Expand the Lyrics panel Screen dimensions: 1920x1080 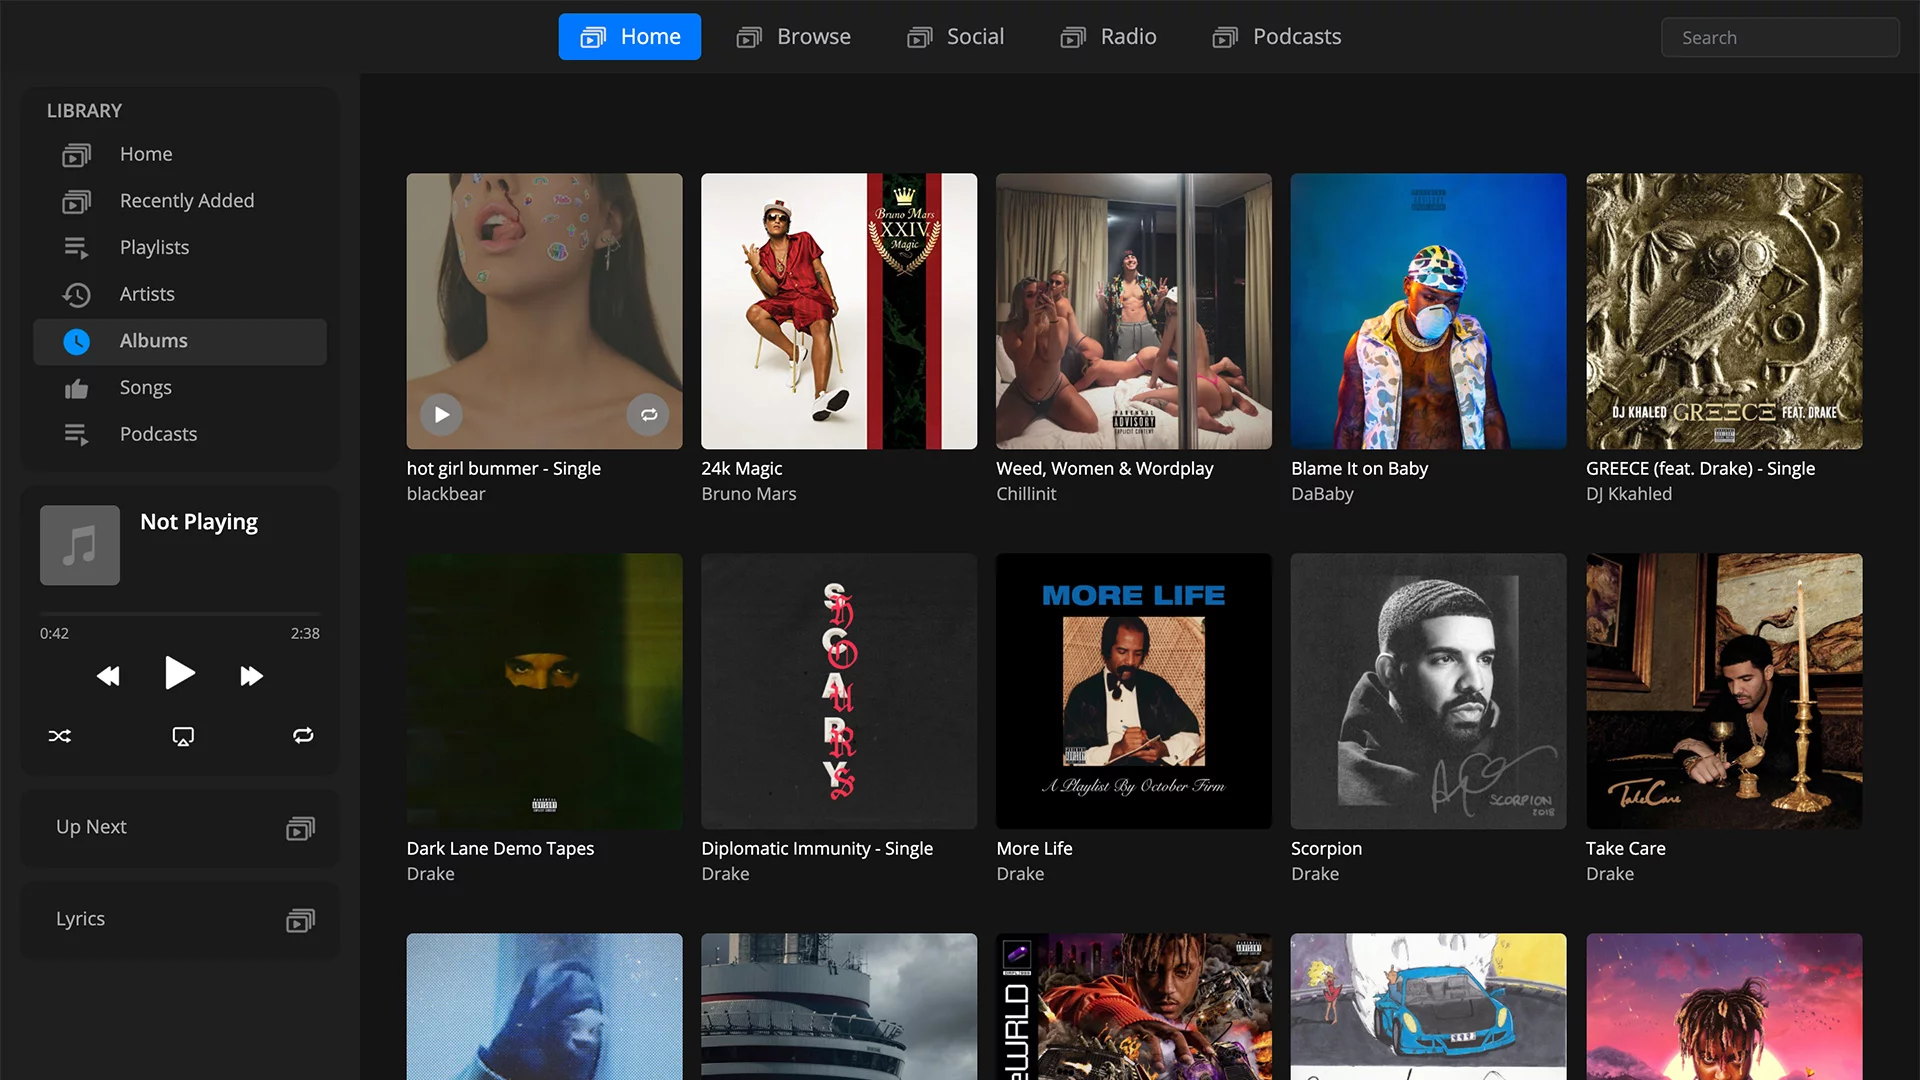point(301,919)
